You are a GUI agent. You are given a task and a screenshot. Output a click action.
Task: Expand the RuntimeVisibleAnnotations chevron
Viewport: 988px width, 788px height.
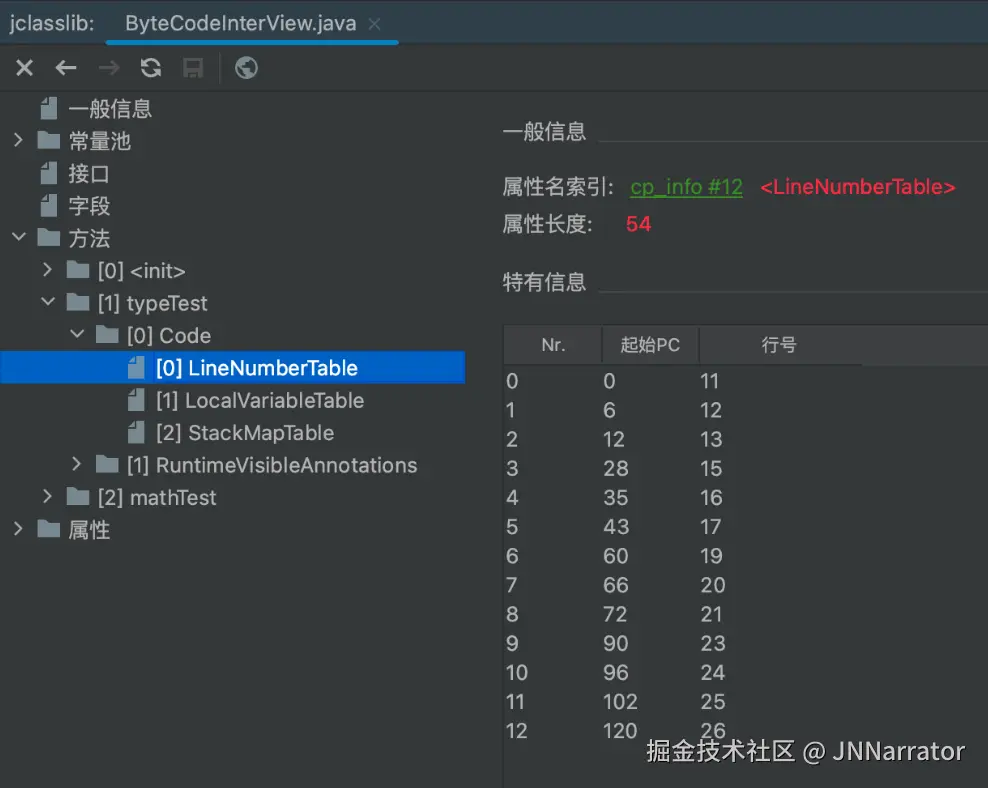coord(76,464)
